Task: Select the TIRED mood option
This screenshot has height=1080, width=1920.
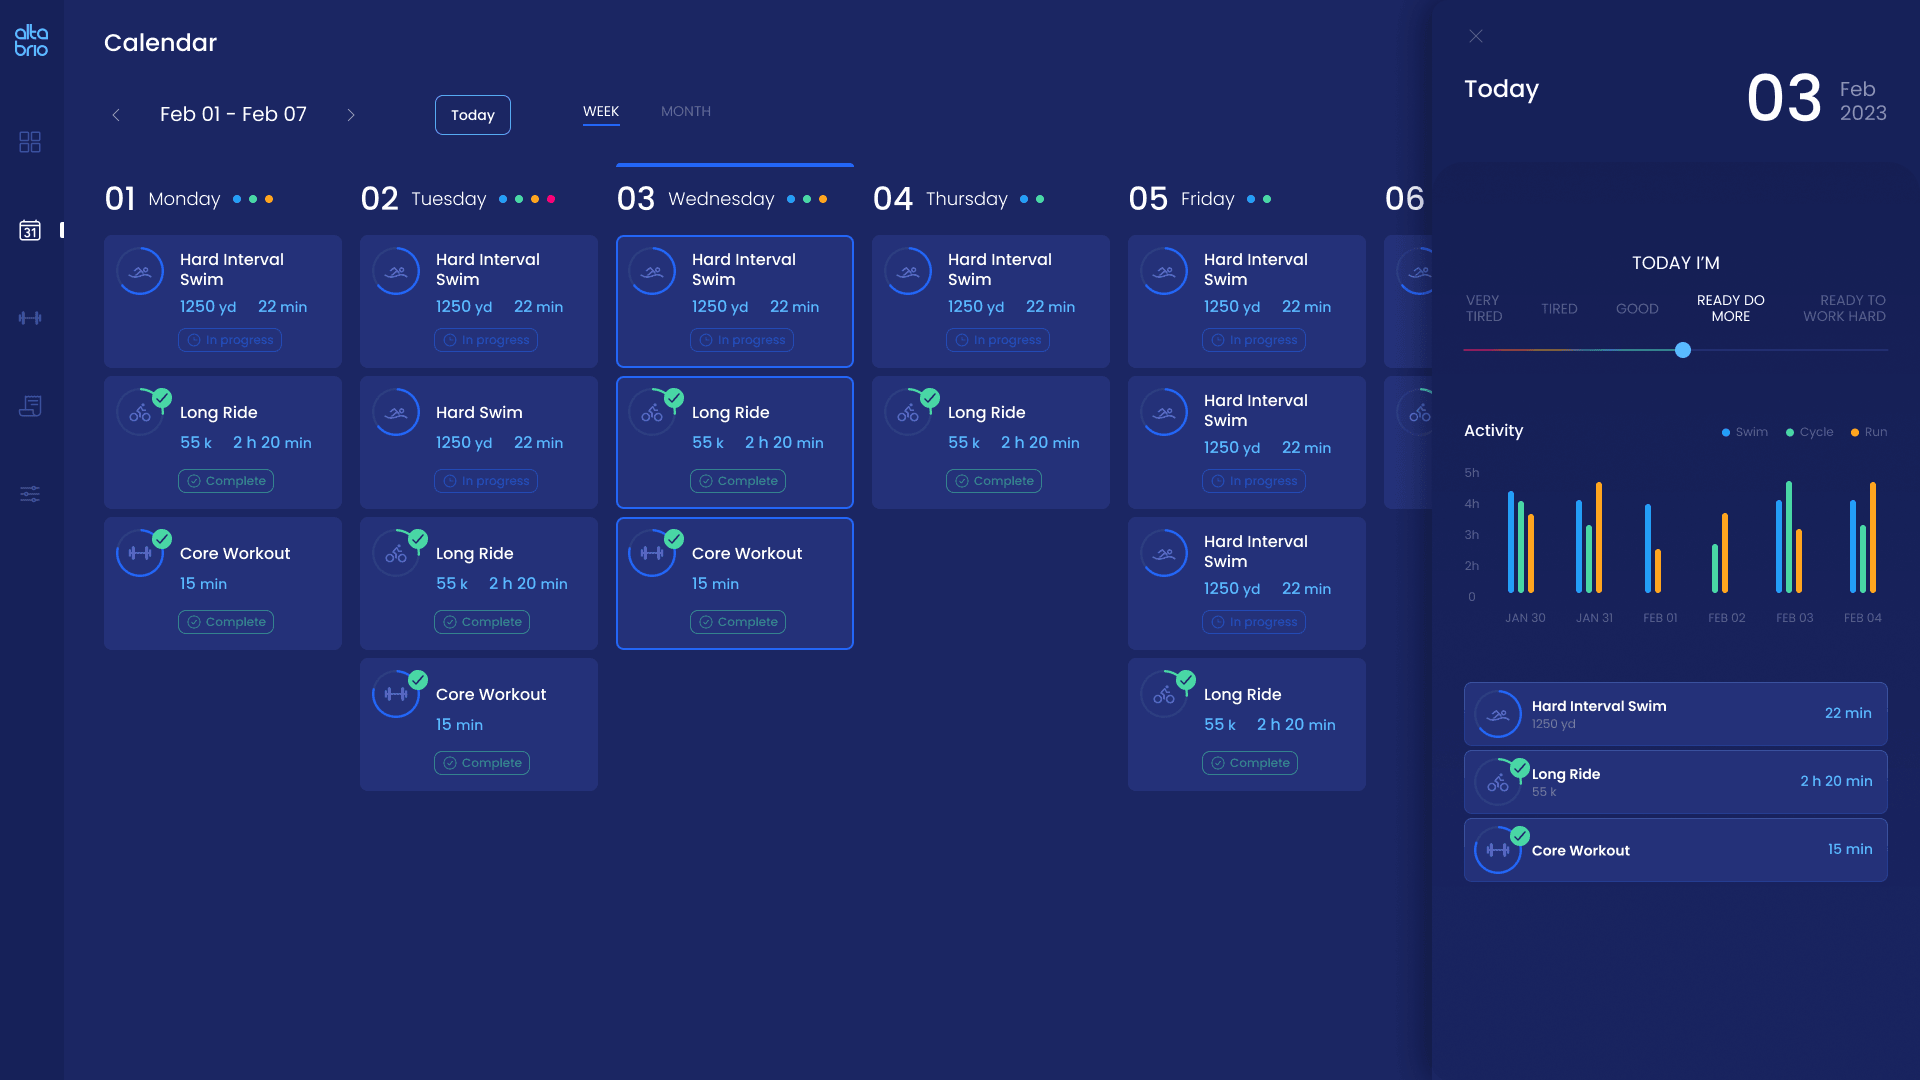Action: click(1559, 309)
